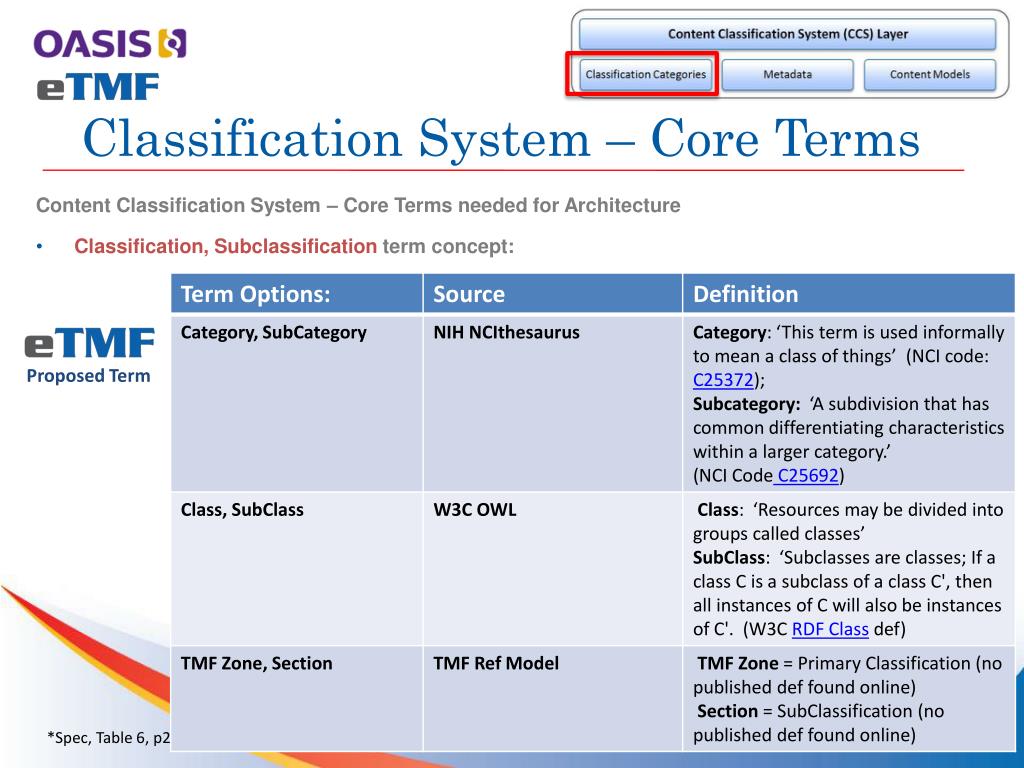Select the 'Category, SubCategory' cell
The width and height of the screenshot is (1024, 768).
(296, 403)
